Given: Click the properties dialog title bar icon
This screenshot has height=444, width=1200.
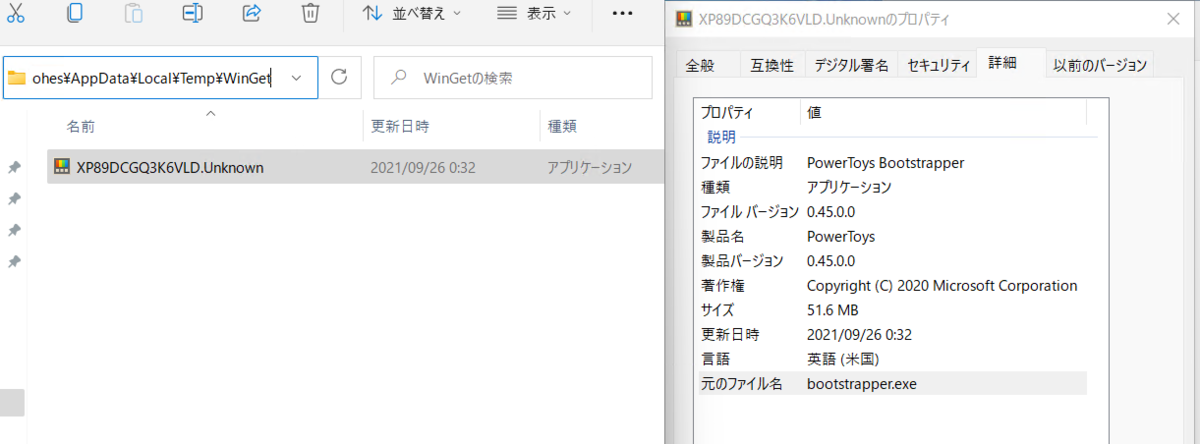Looking at the screenshot, I should click(x=684, y=18).
